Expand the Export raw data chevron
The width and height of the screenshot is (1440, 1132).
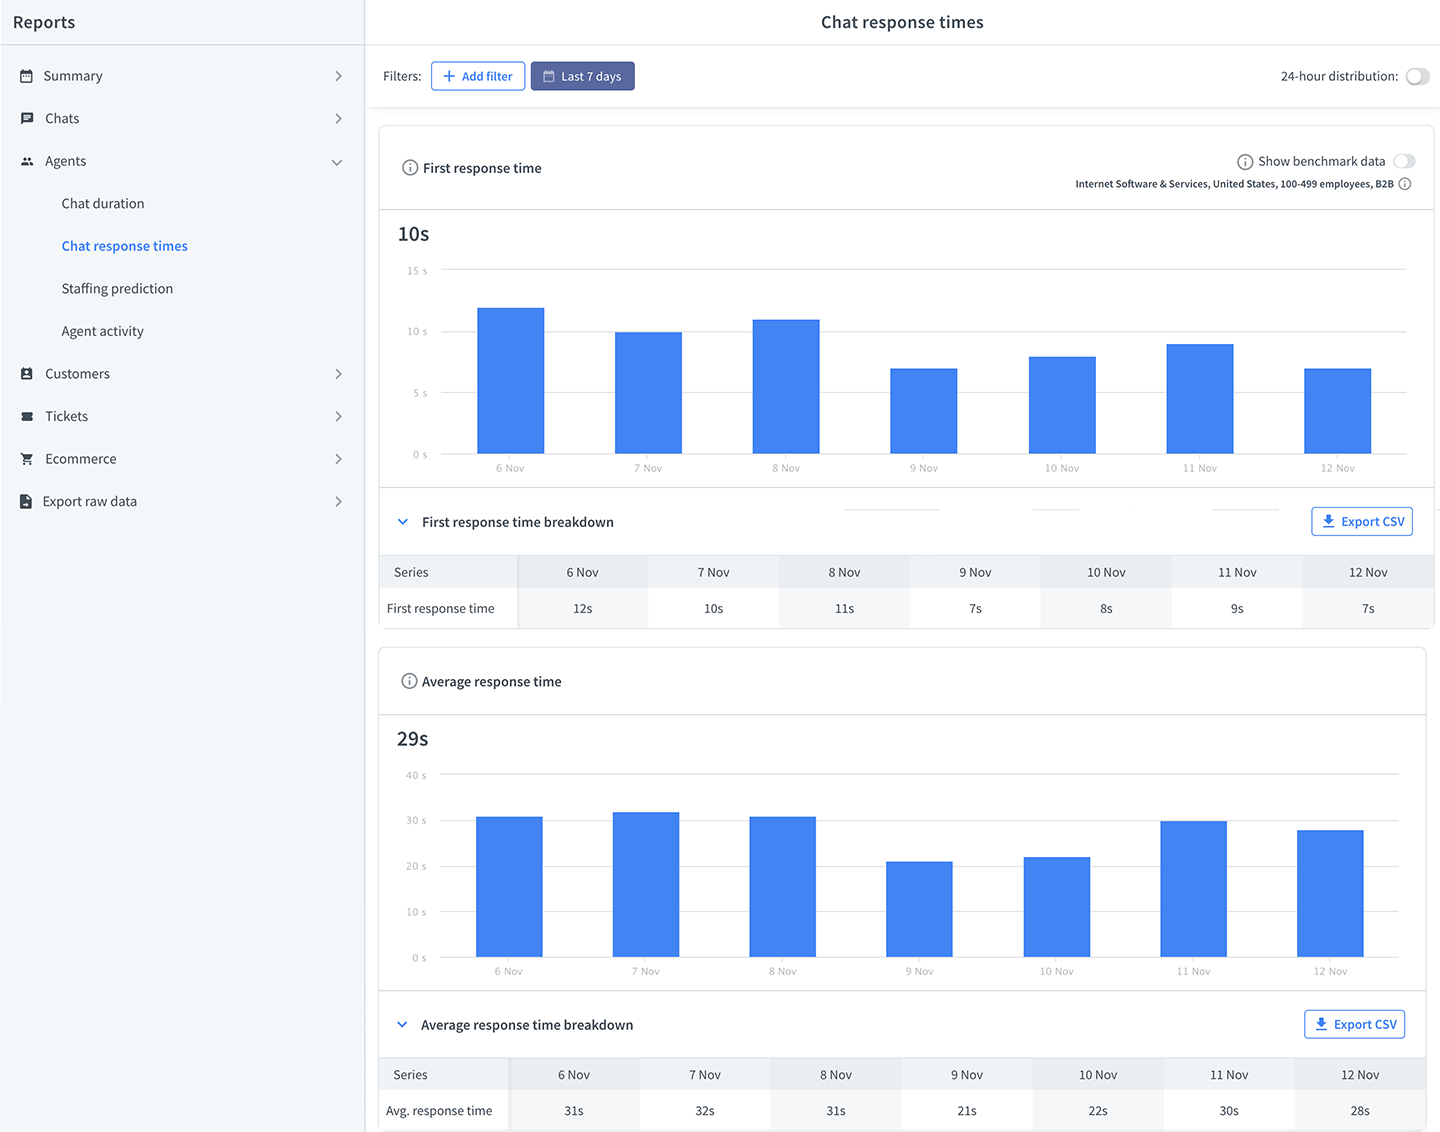point(338,501)
